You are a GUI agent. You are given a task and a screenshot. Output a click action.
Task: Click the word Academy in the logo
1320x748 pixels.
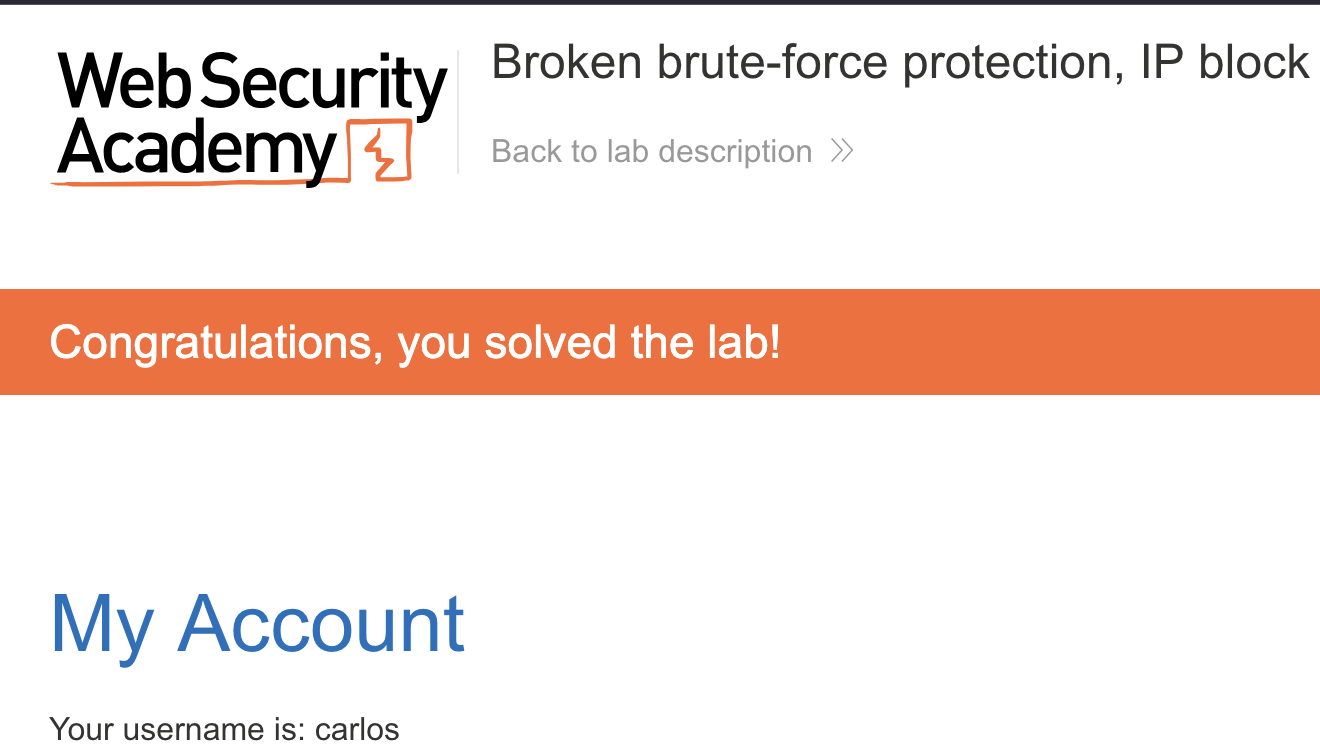pos(197,152)
